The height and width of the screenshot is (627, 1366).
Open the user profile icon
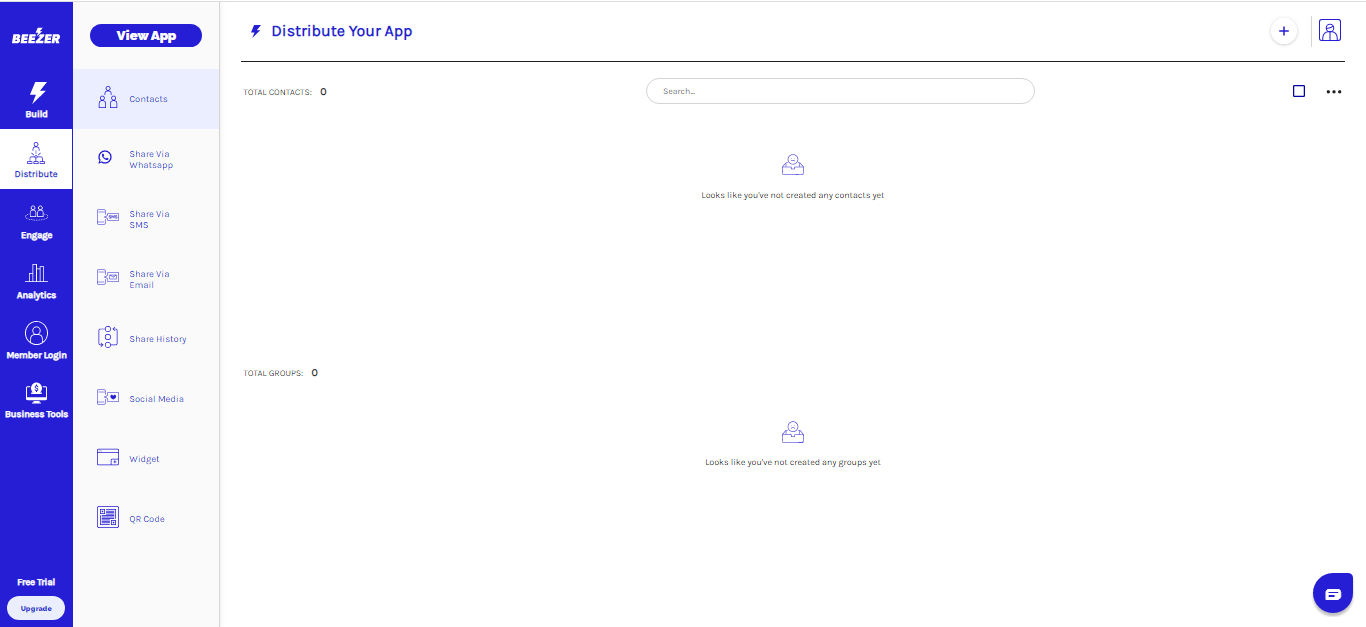point(1329,31)
